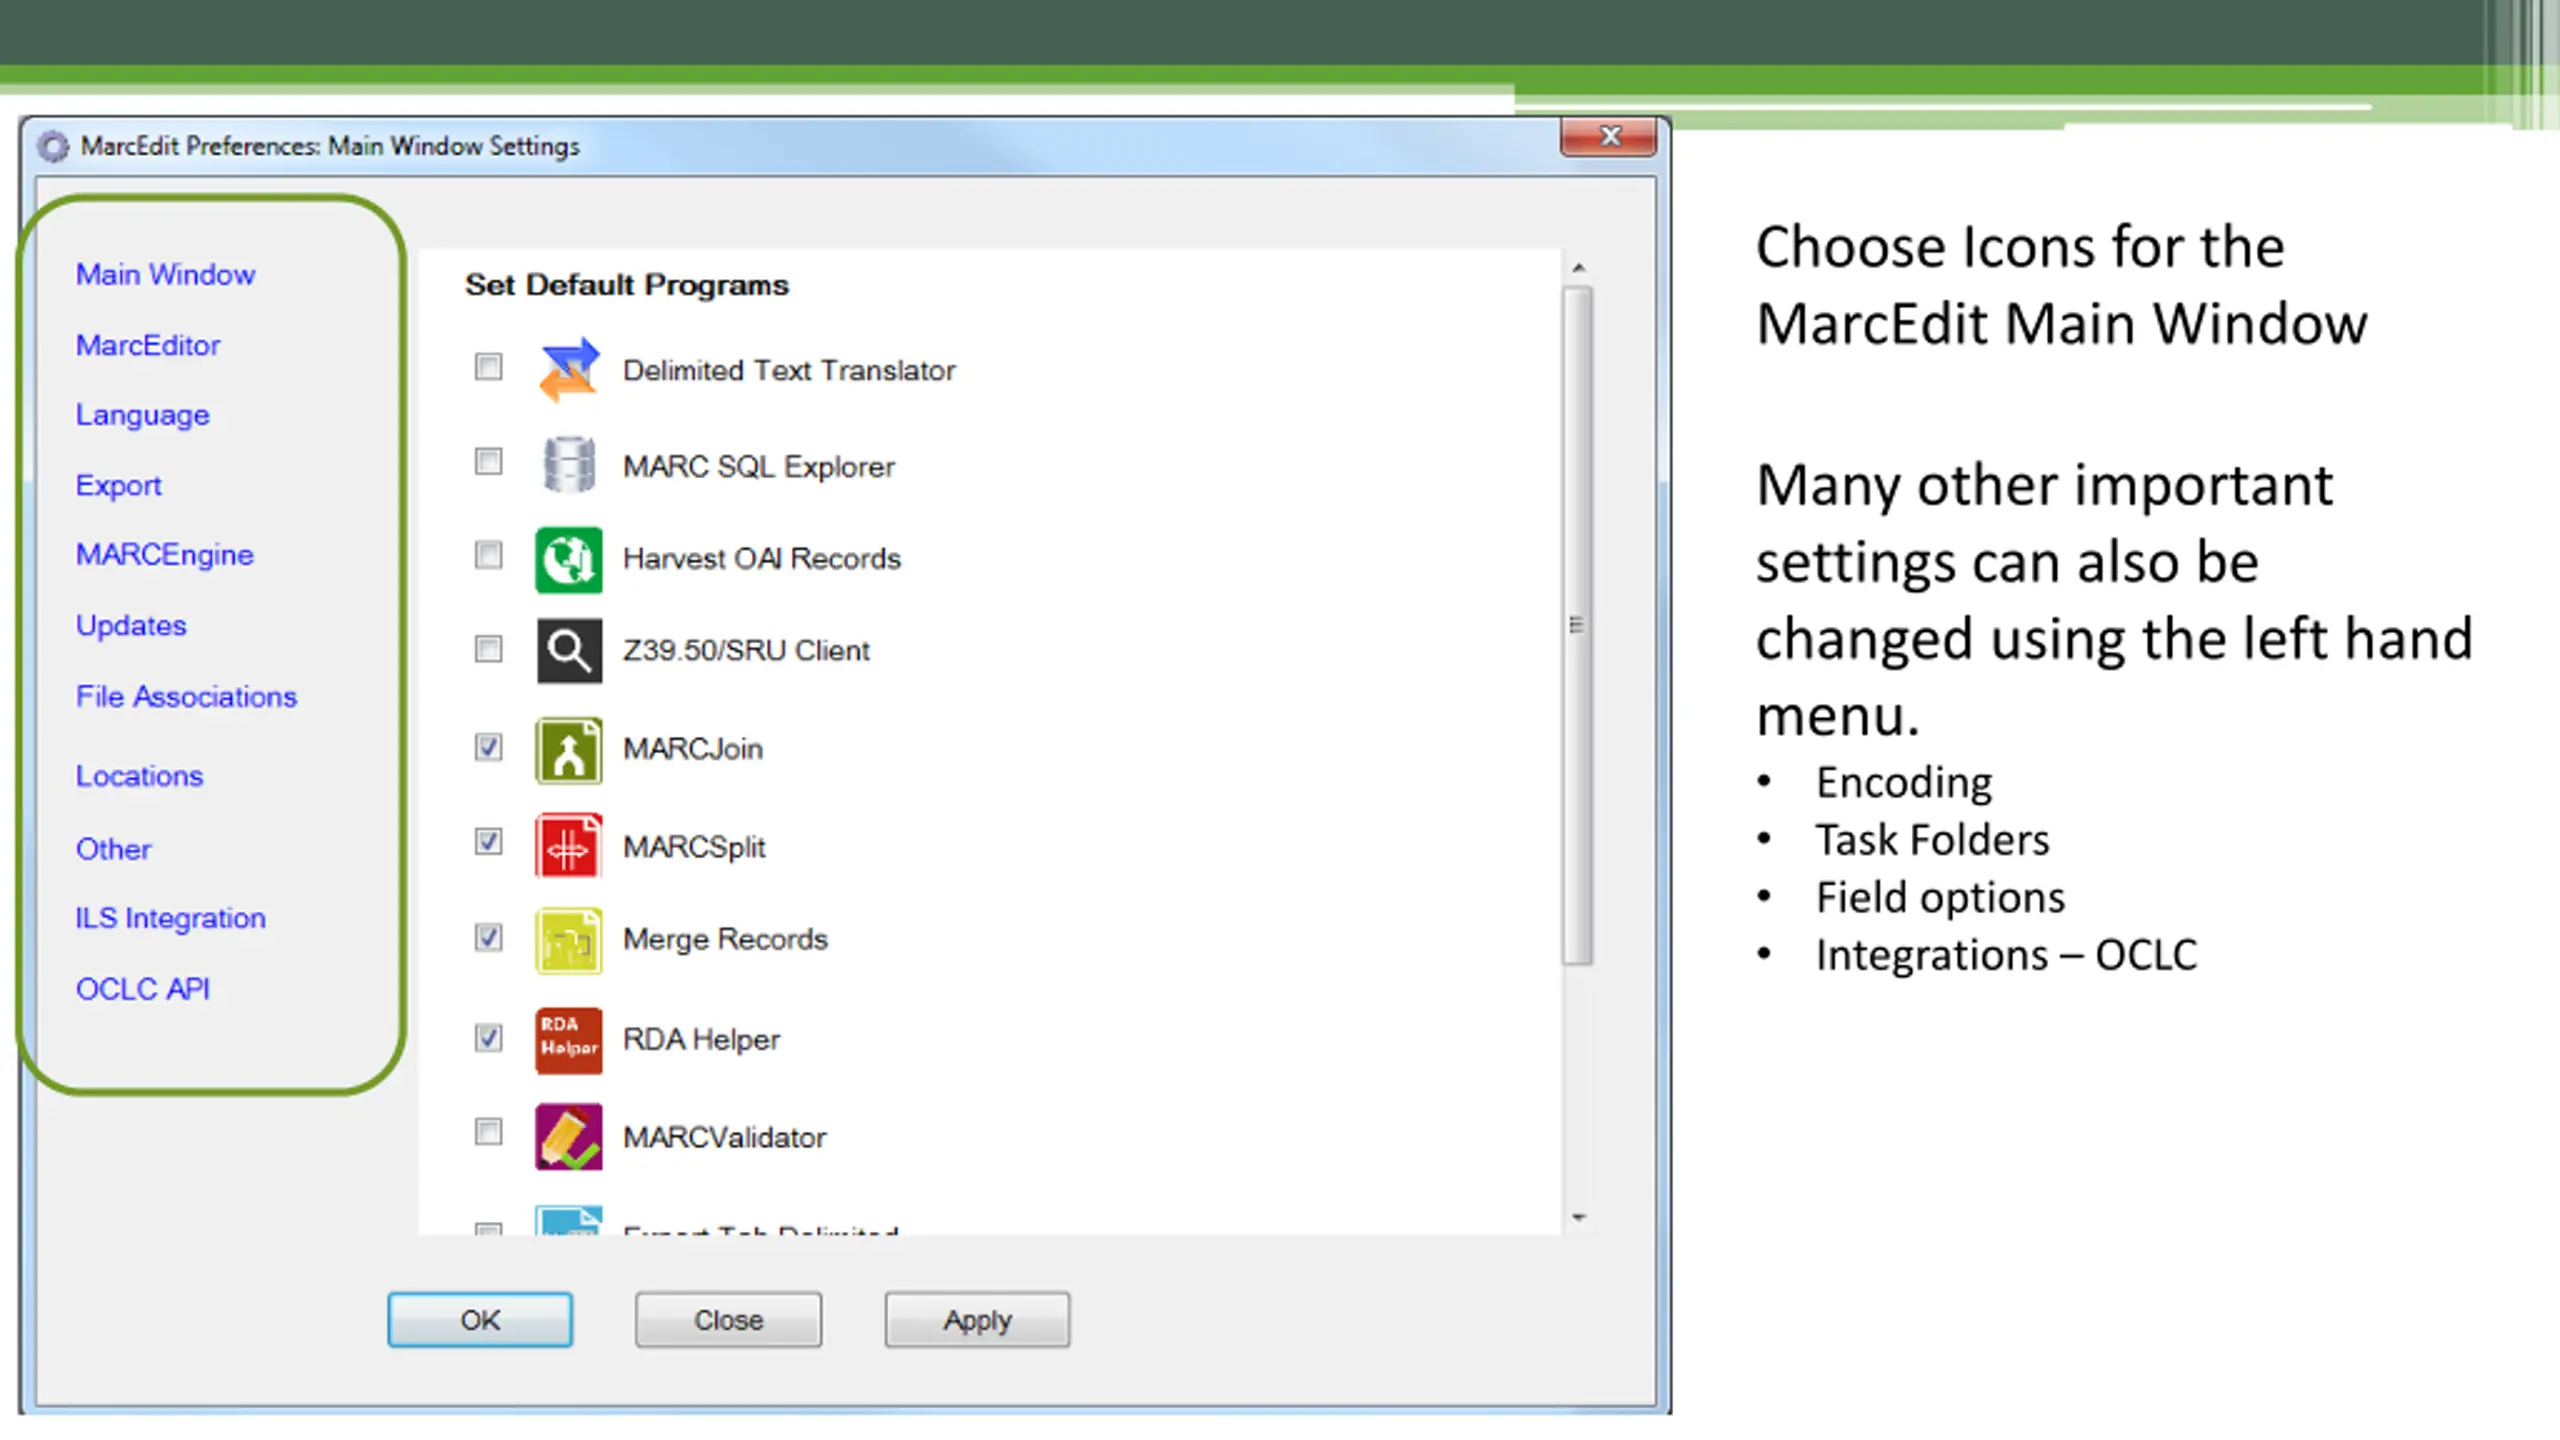This screenshot has width=2560, height=1440.
Task: Click the Harvest OAI Records label
Action: pyautogui.click(x=762, y=559)
